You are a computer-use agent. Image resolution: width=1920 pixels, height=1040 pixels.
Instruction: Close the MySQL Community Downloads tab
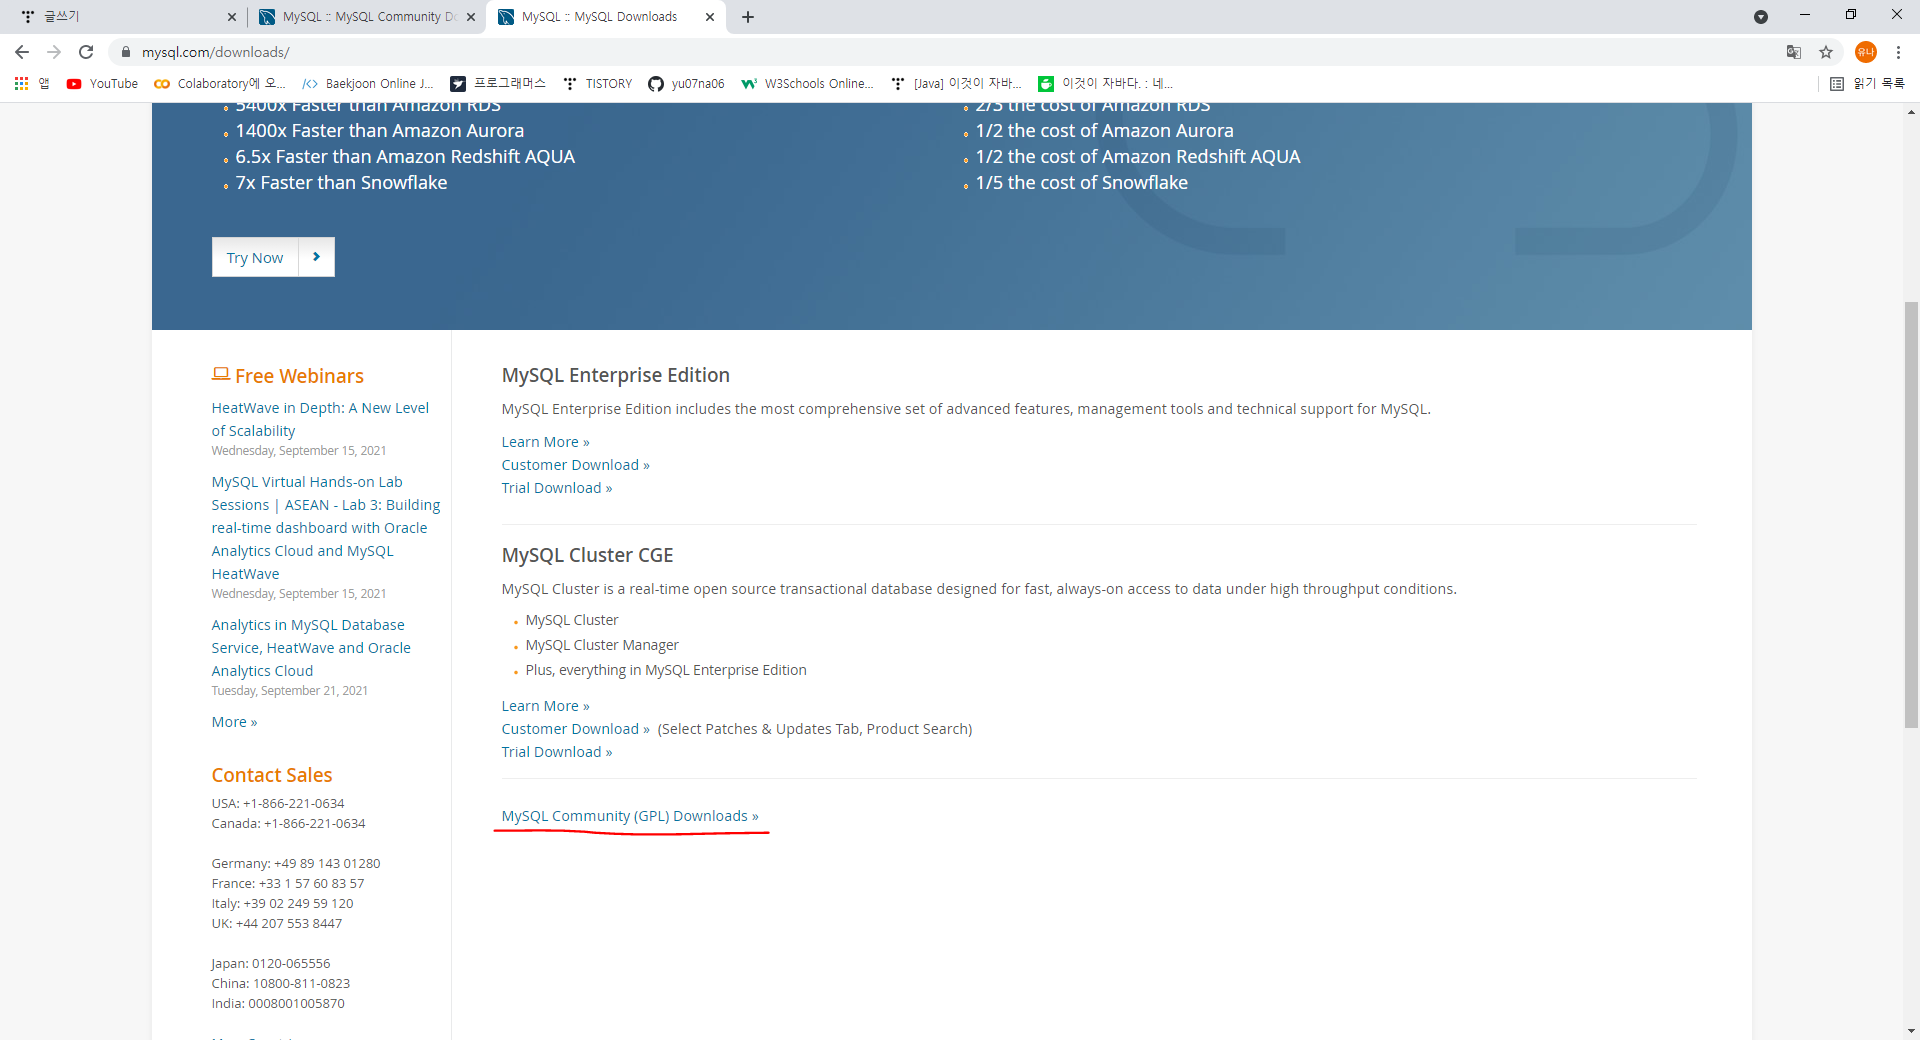(x=471, y=17)
